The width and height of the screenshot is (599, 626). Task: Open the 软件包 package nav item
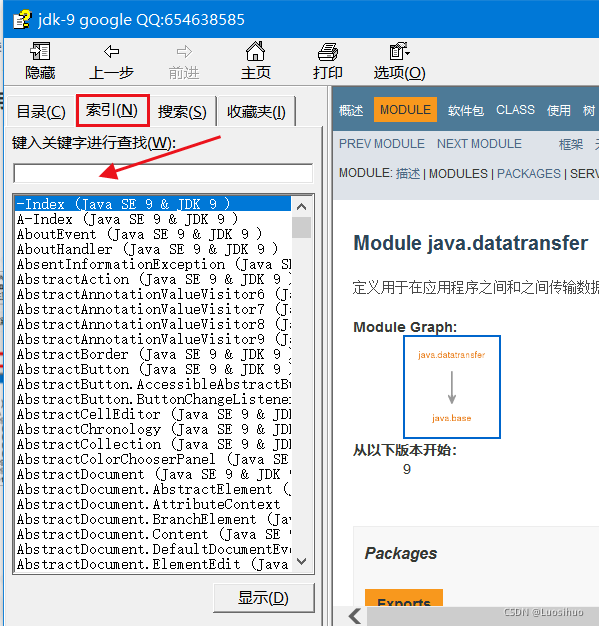[x=466, y=110]
